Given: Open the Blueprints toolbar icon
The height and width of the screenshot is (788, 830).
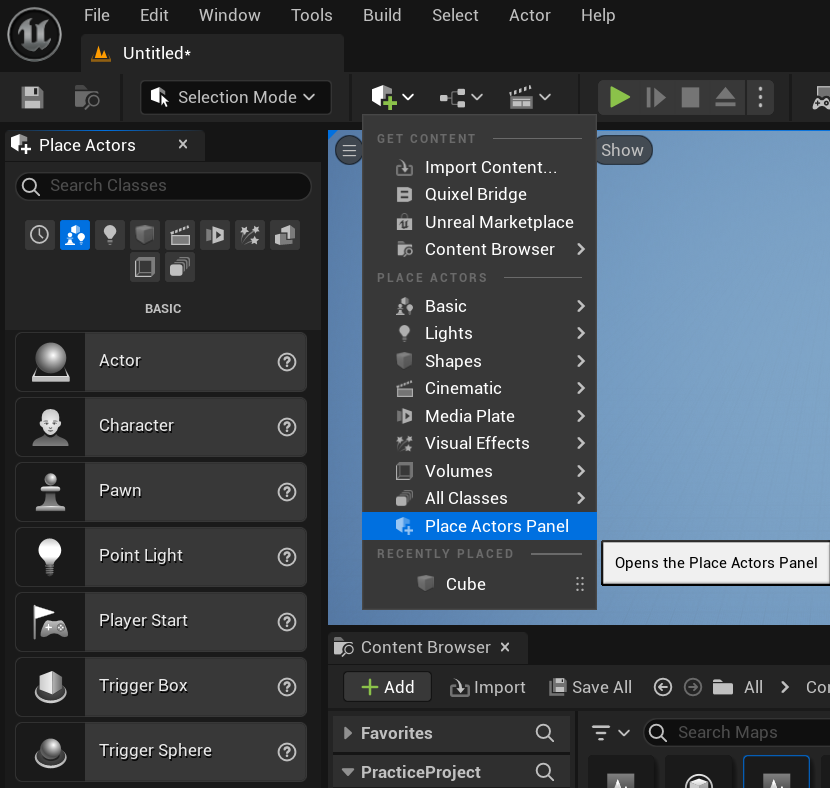Looking at the screenshot, I should pyautogui.click(x=453, y=98).
